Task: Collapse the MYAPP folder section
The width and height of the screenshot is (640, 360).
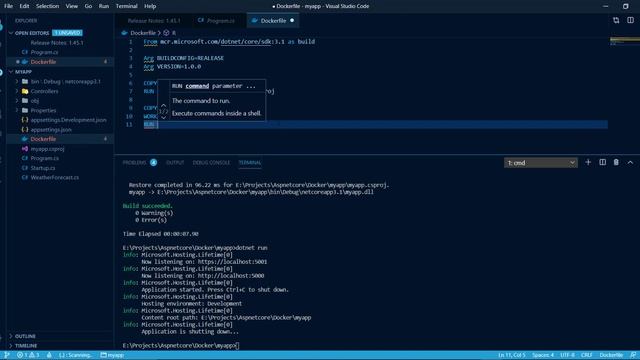Action: 11,72
